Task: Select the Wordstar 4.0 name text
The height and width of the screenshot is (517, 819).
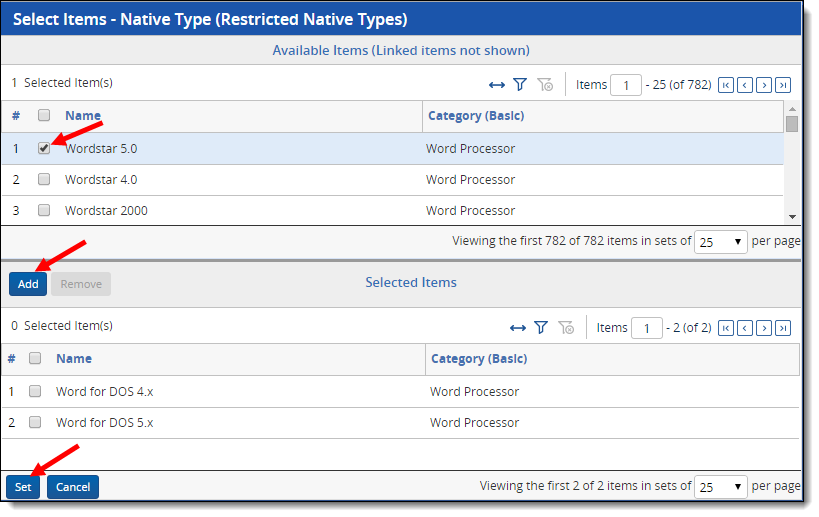Action: point(101,180)
